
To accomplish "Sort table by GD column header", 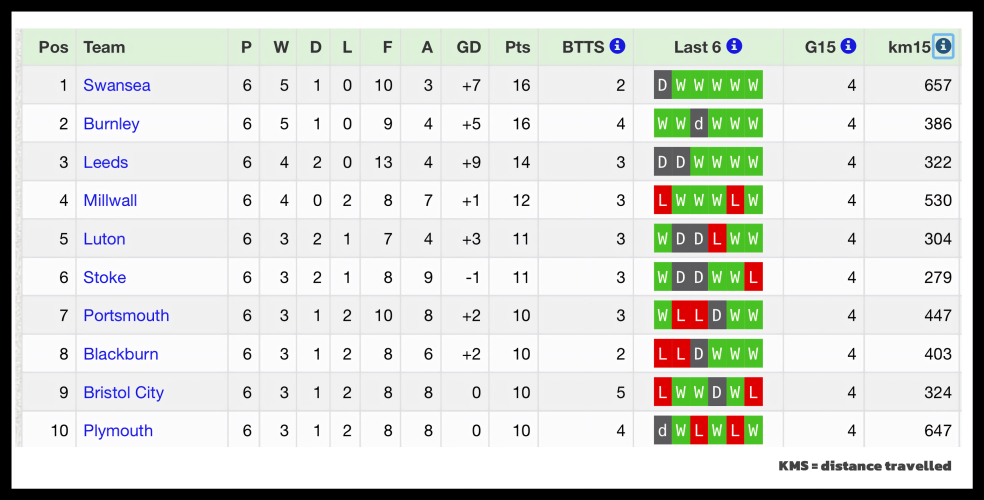I will click(469, 47).
